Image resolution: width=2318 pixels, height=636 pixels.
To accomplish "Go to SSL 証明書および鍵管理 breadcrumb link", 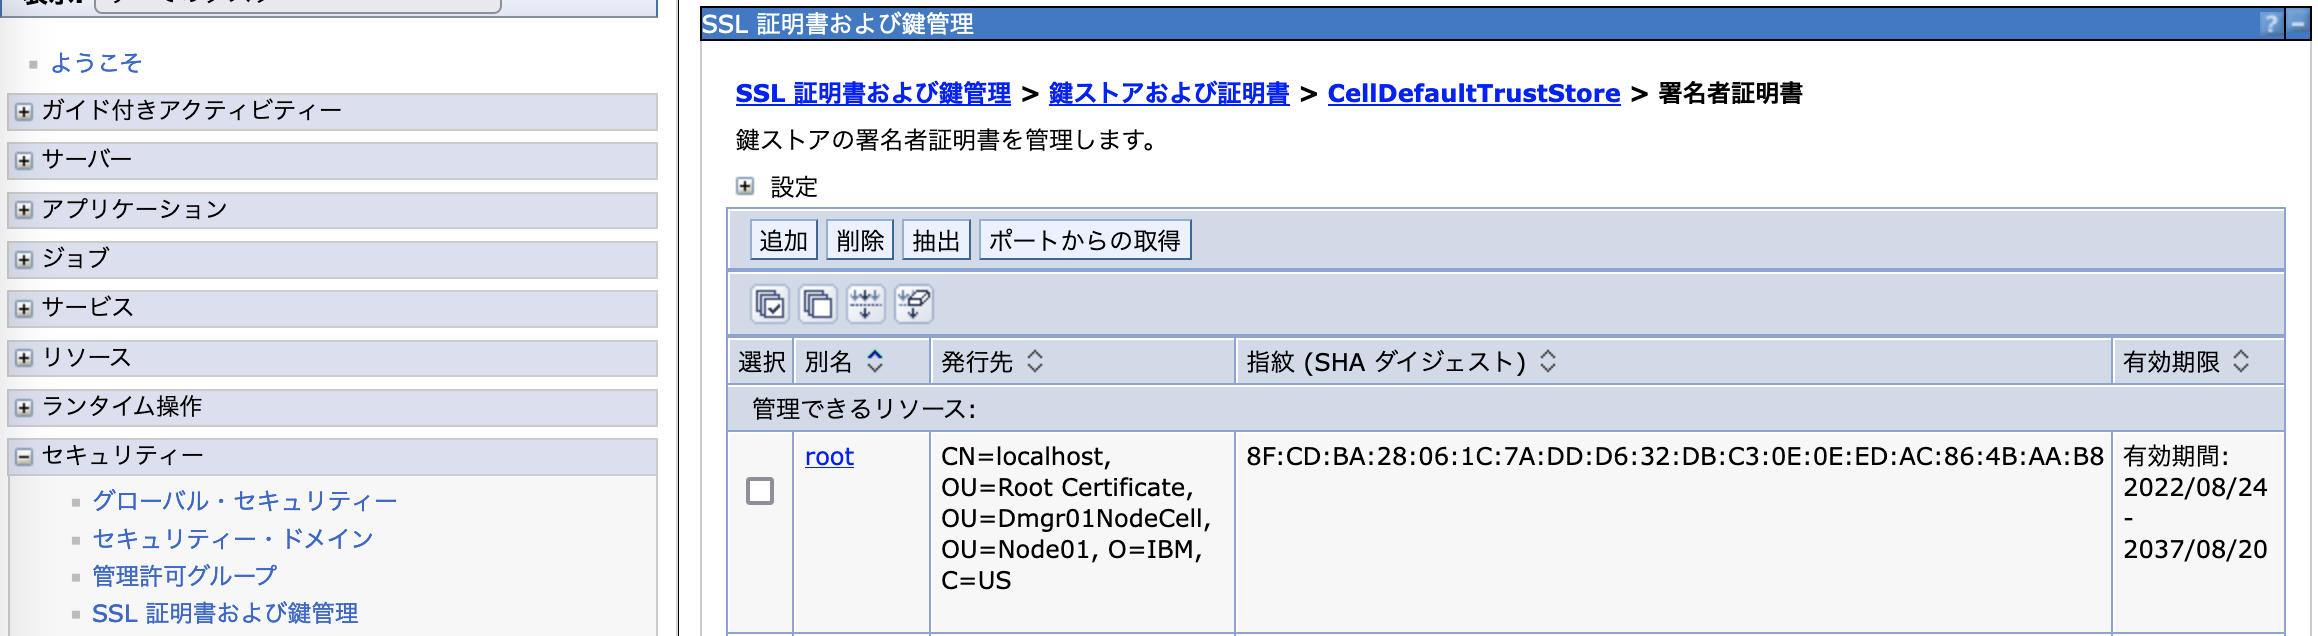I will point(873,93).
